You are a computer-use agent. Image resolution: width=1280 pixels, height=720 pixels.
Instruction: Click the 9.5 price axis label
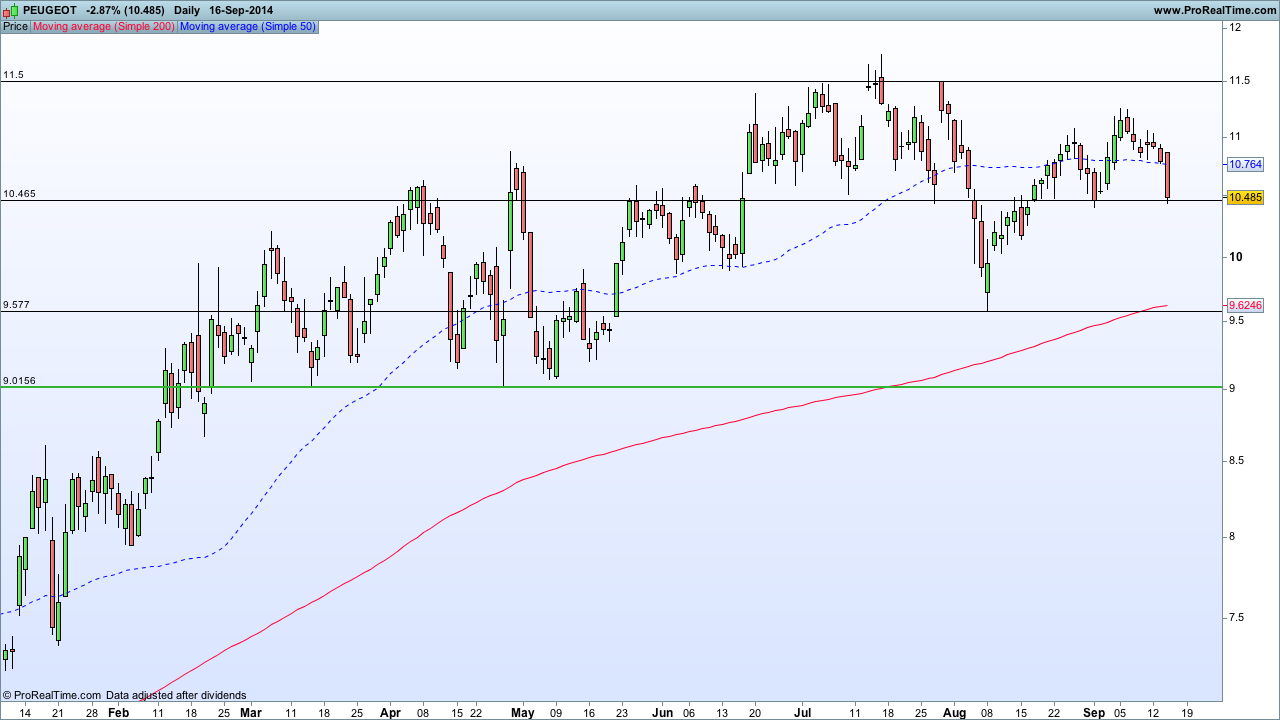coord(1237,320)
